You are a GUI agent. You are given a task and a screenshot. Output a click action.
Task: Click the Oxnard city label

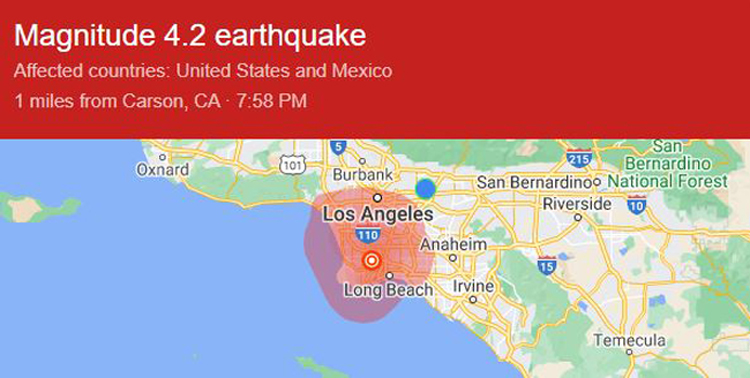tap(163, 169)
